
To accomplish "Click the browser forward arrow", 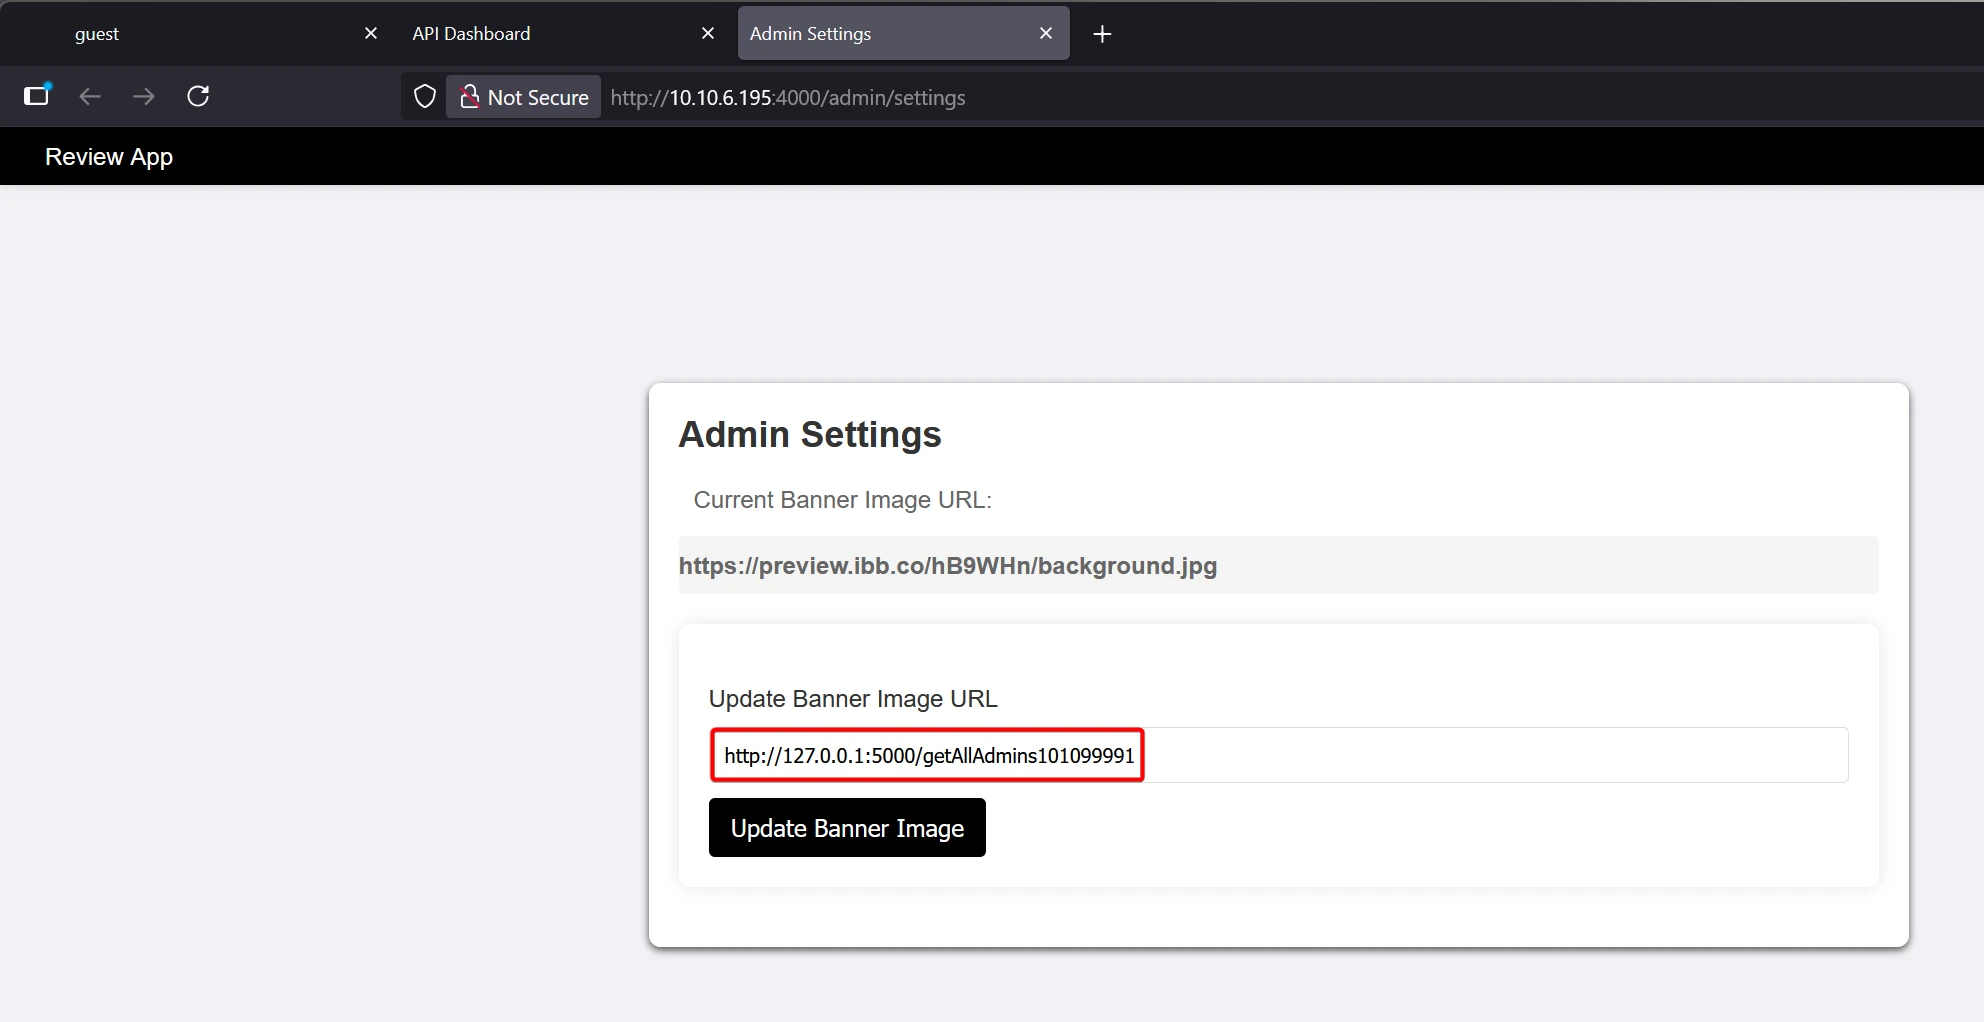I will click(144, 96).
